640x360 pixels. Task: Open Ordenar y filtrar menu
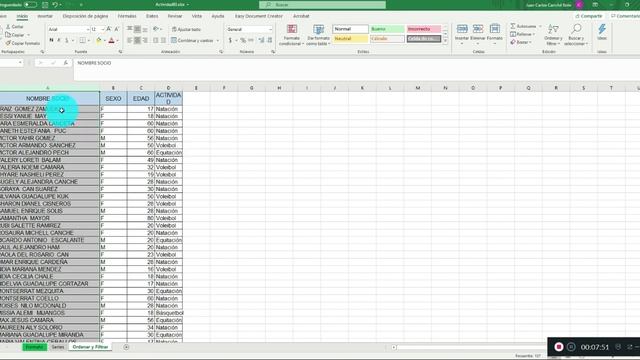pyautogui.click(x=553, y=34)
